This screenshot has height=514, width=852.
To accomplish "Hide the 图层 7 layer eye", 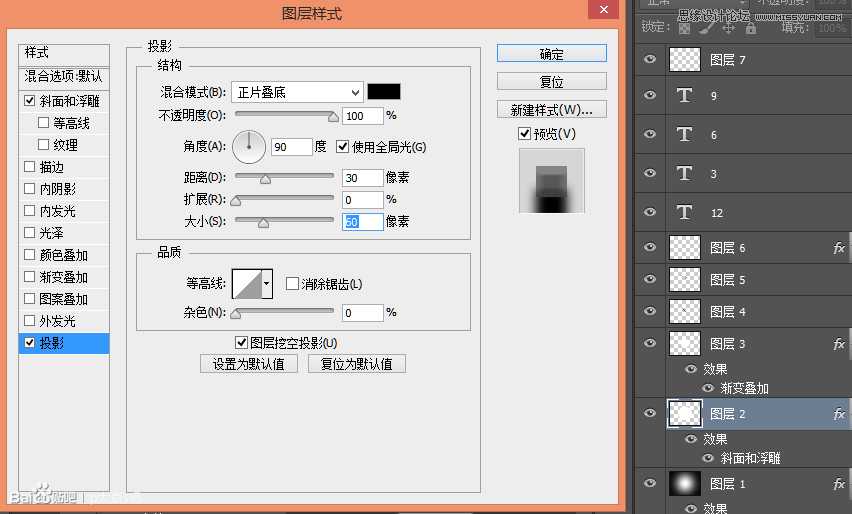I will [x=650, y=59].
